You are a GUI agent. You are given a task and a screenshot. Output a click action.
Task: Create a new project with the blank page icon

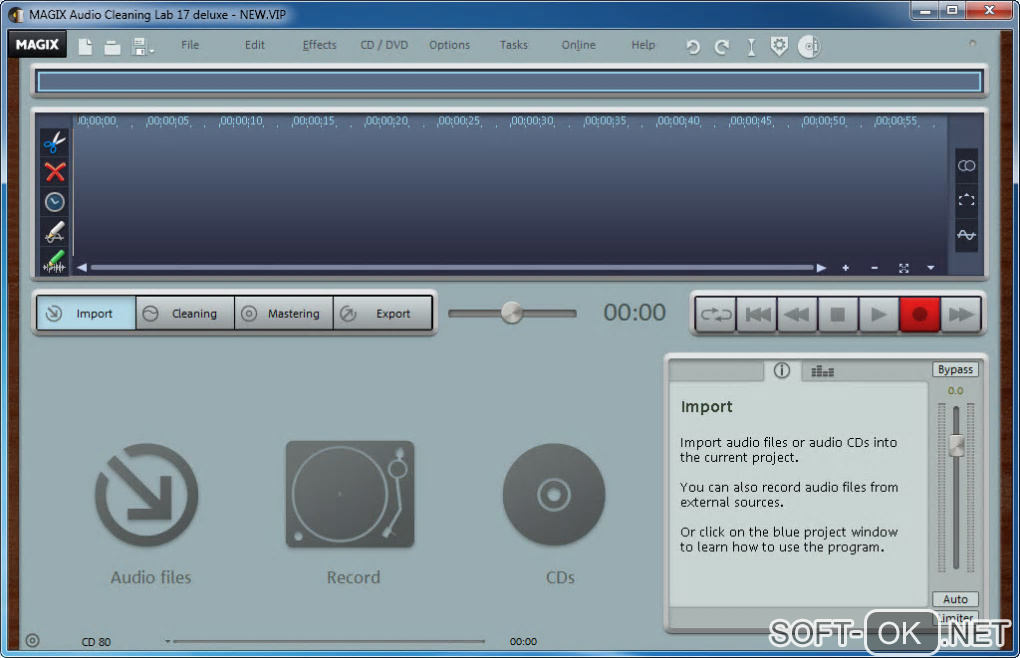[x=85, y=46]
